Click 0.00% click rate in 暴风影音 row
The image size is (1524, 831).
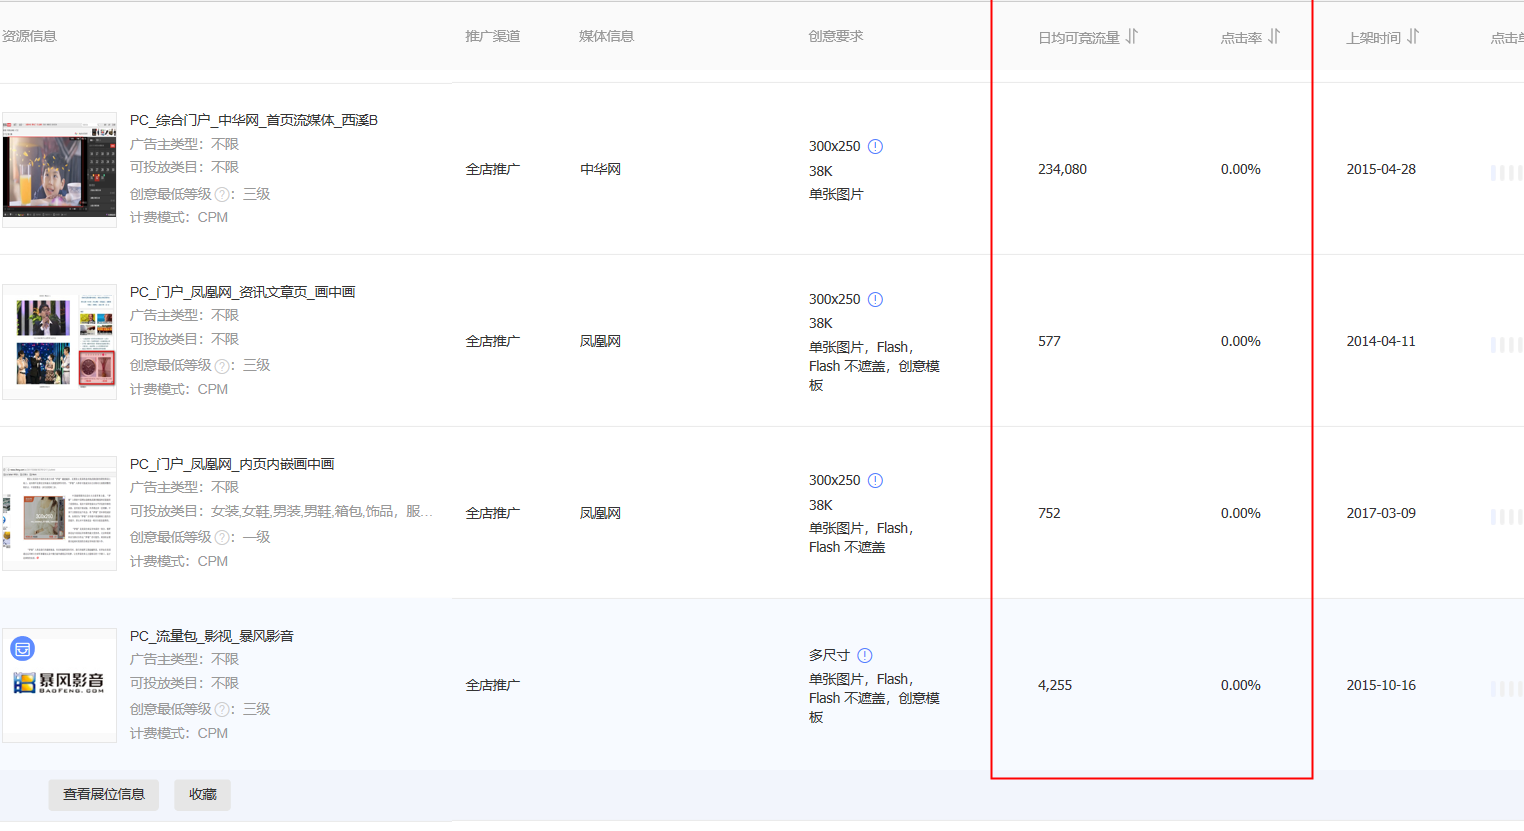point(1241,685)
